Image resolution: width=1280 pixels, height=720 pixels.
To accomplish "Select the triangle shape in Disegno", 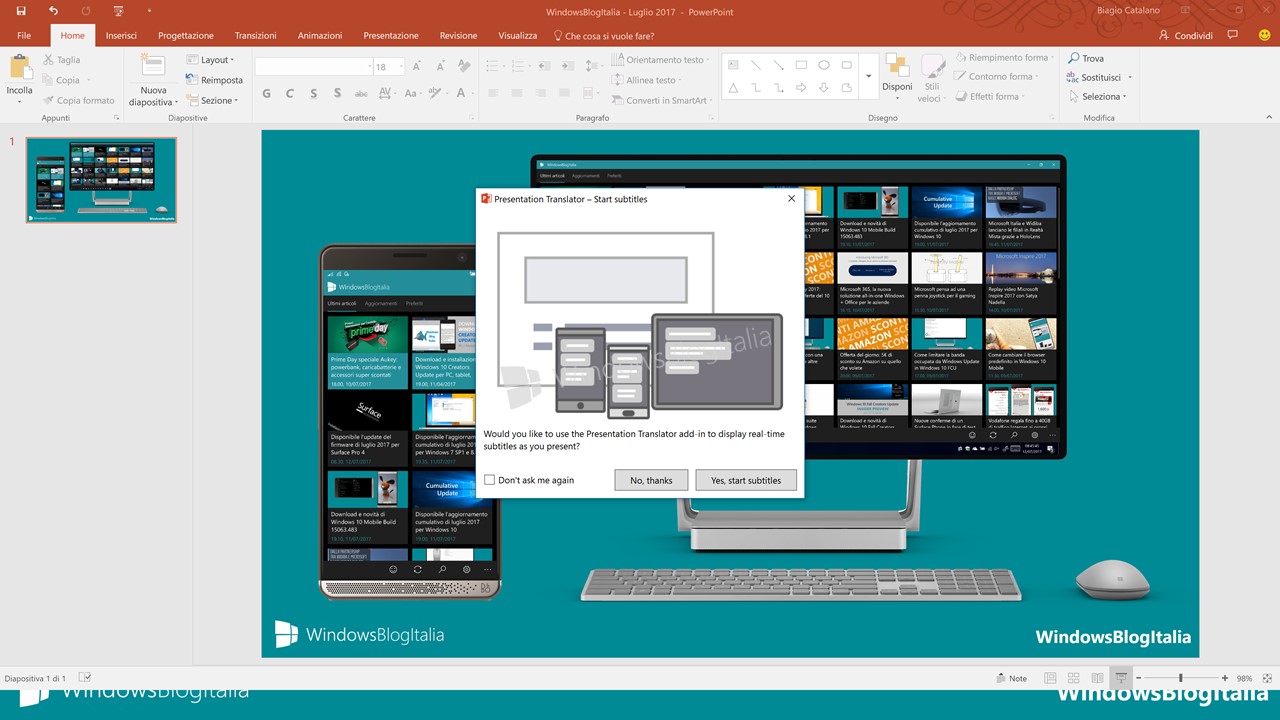I will 733,88.
